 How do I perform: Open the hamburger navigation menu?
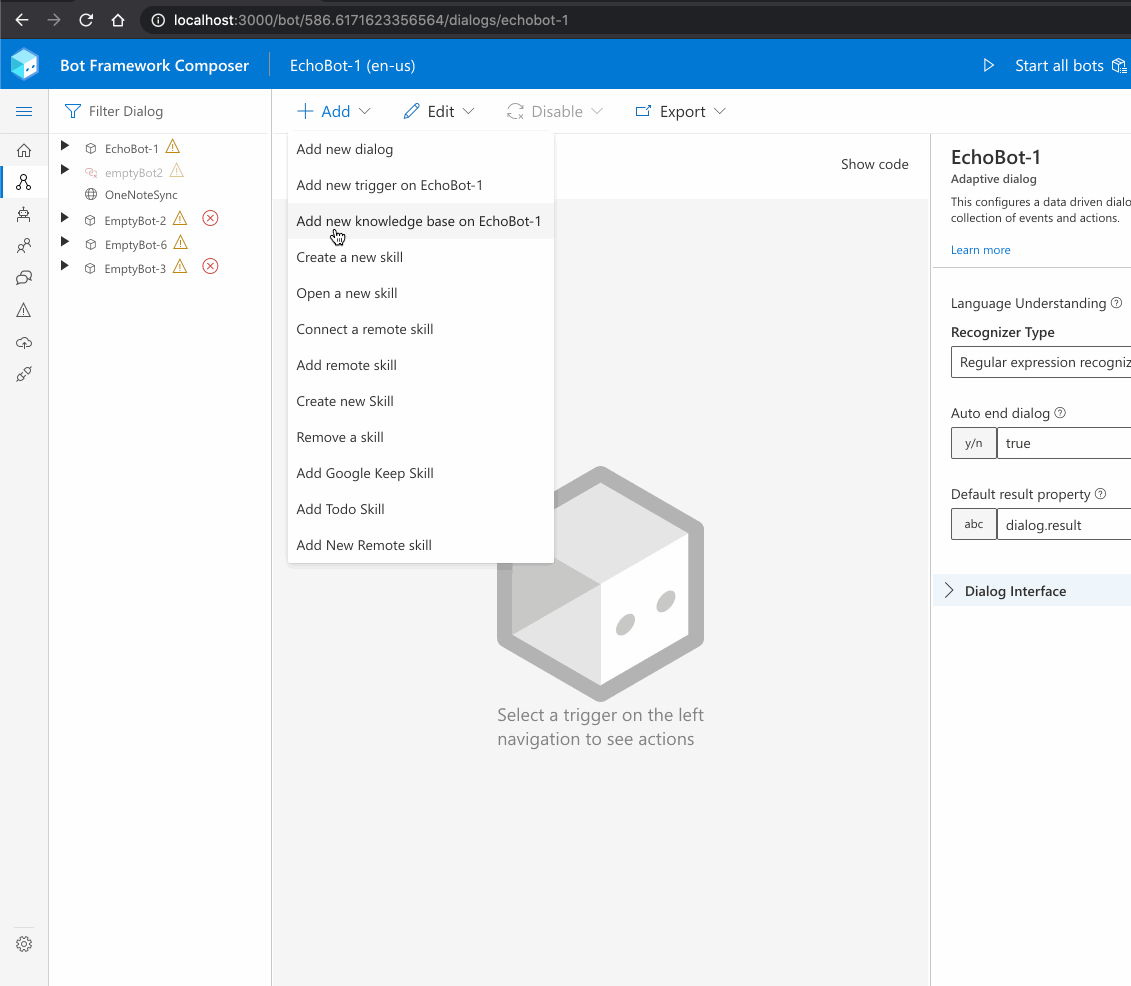24,111
